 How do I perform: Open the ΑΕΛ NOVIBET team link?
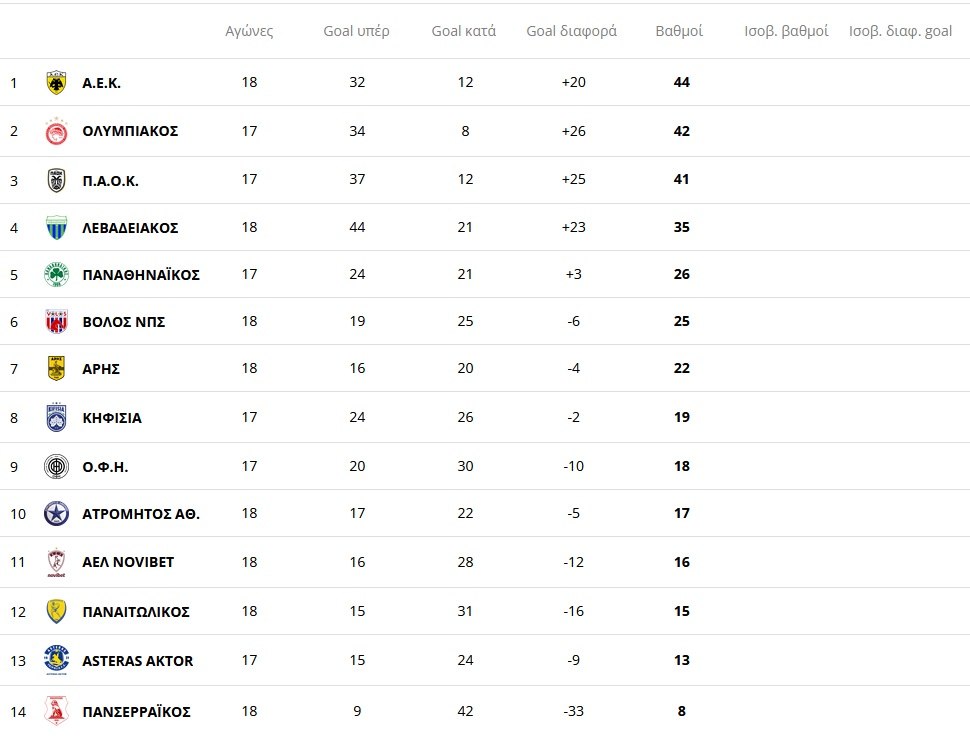pyautogui.click(x=128, y=562)
